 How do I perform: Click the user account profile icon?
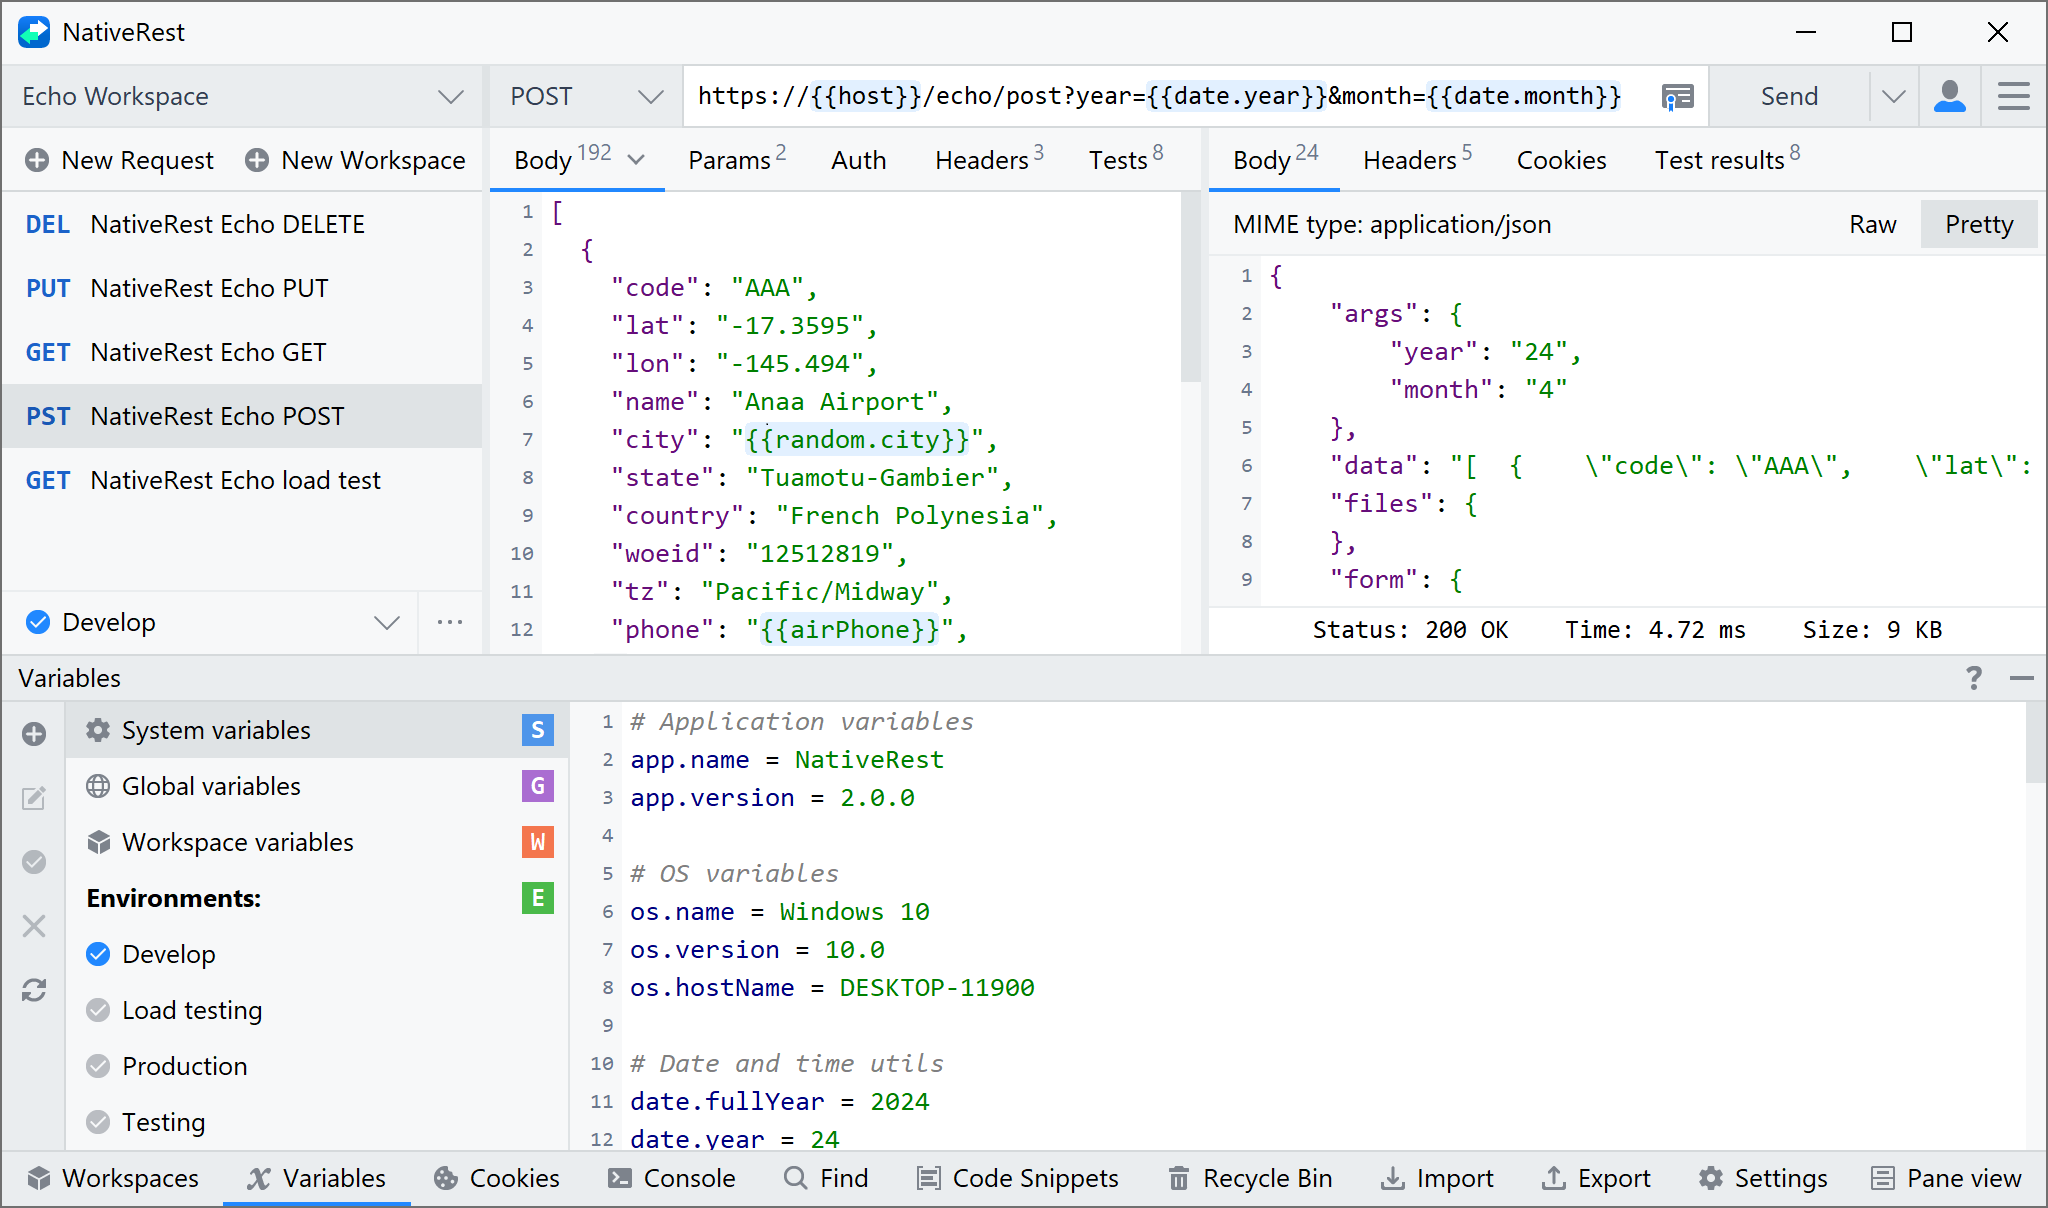(x=1950, y=96)
